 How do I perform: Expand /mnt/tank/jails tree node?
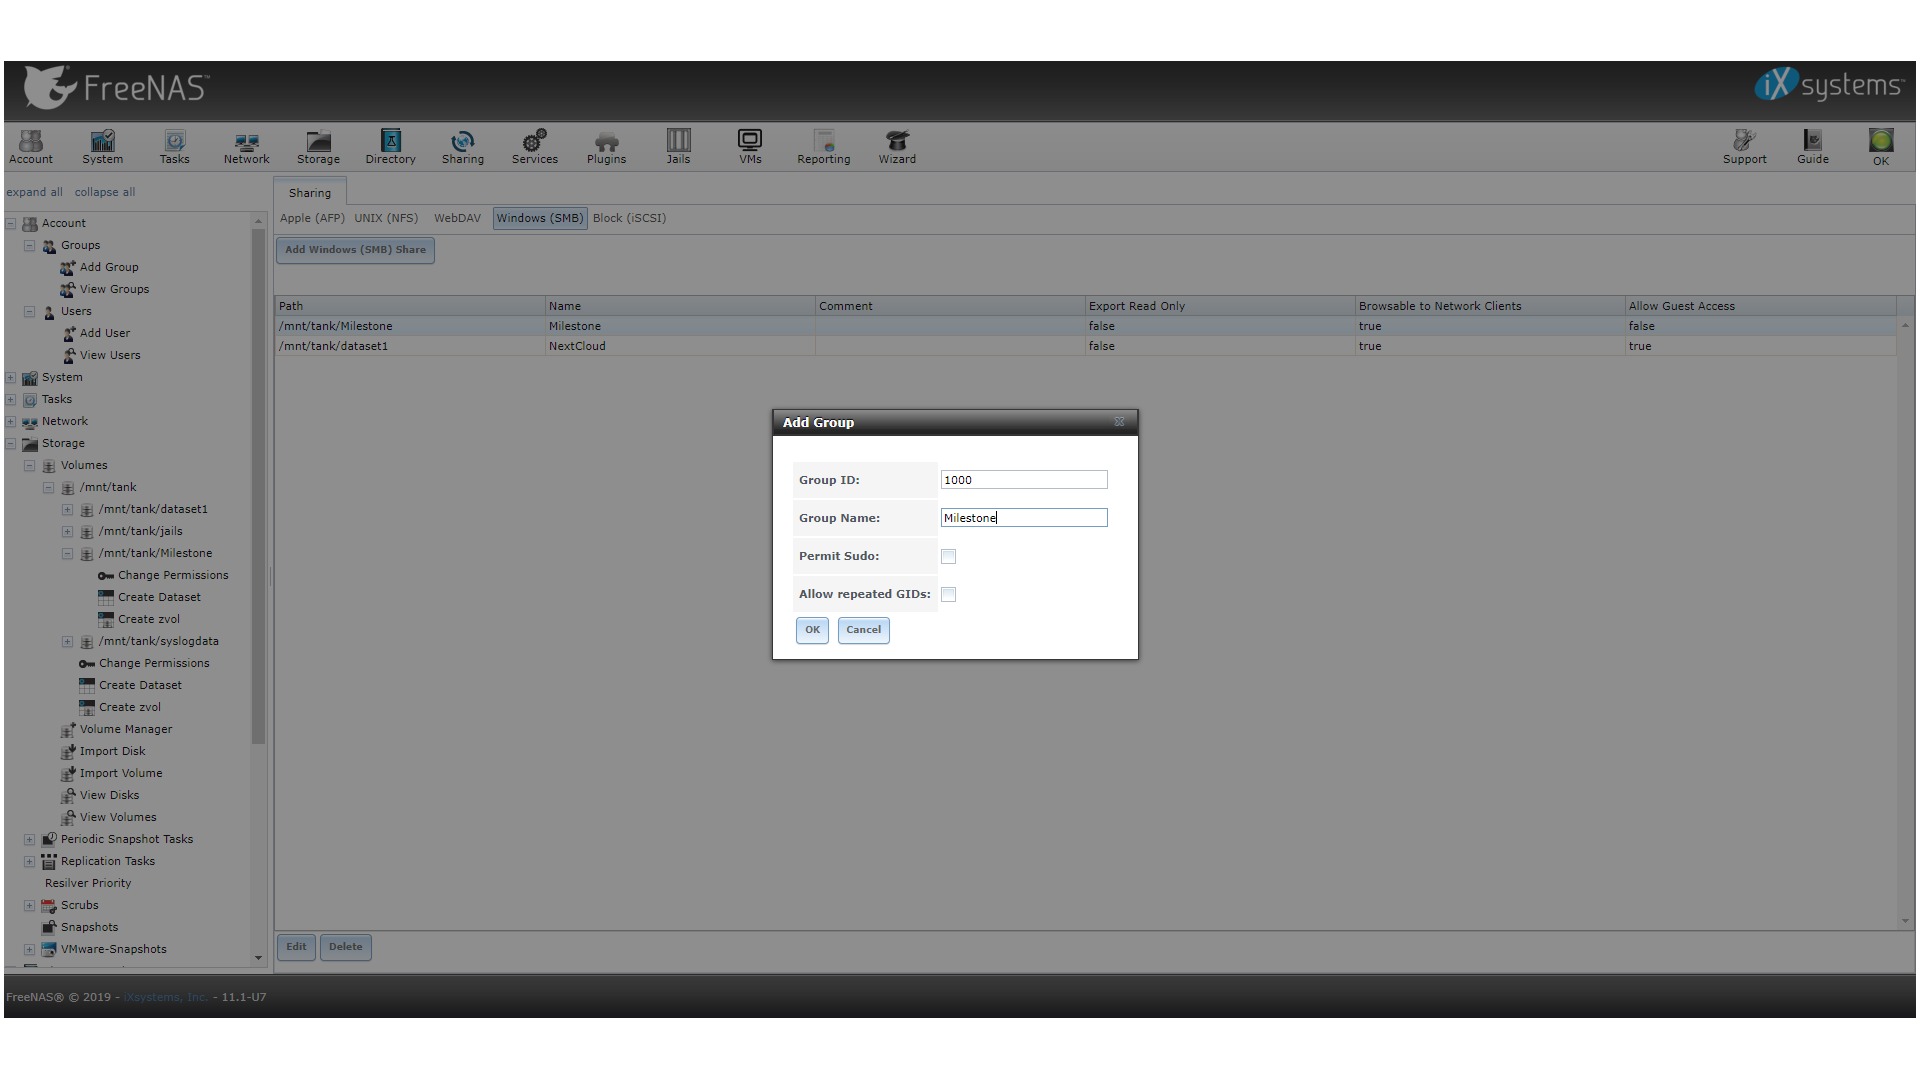coord(68,531)
